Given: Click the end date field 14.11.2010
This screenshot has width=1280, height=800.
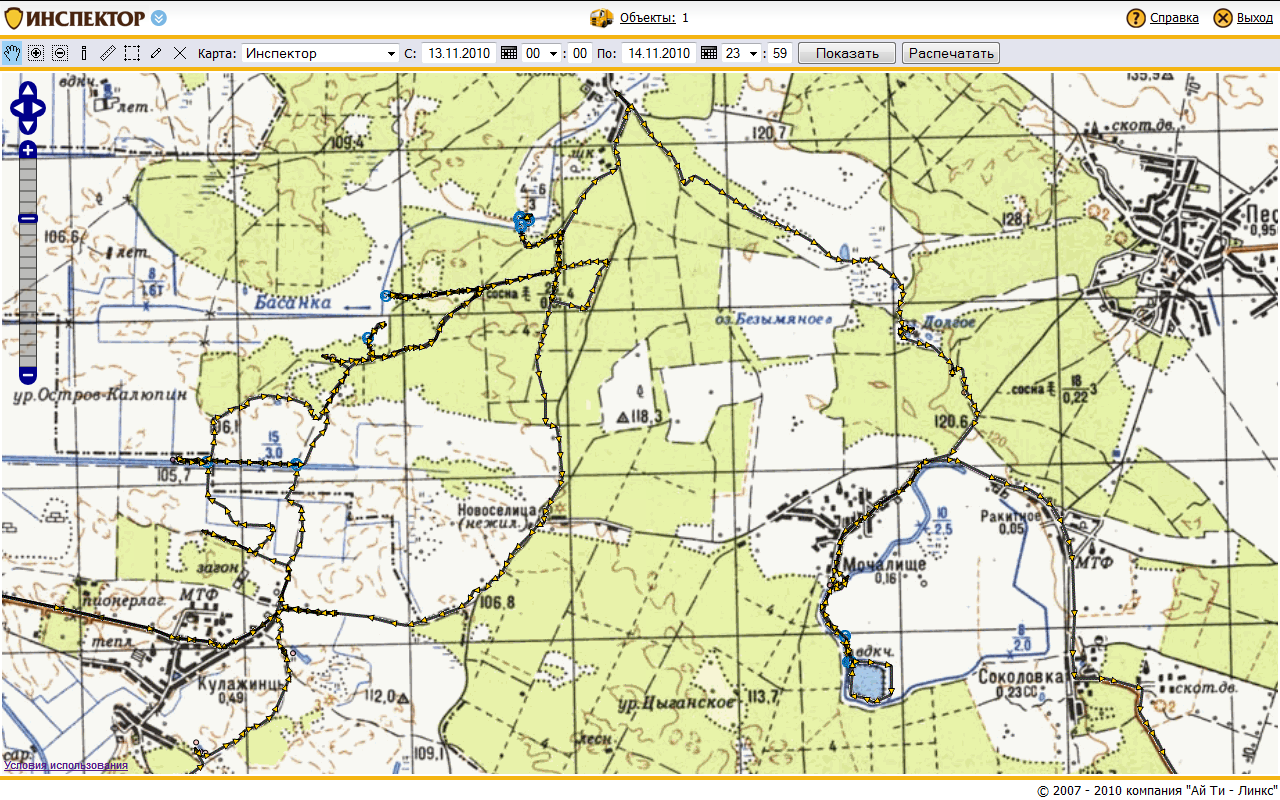Looking at the screenshot, I should pos(659,53).
